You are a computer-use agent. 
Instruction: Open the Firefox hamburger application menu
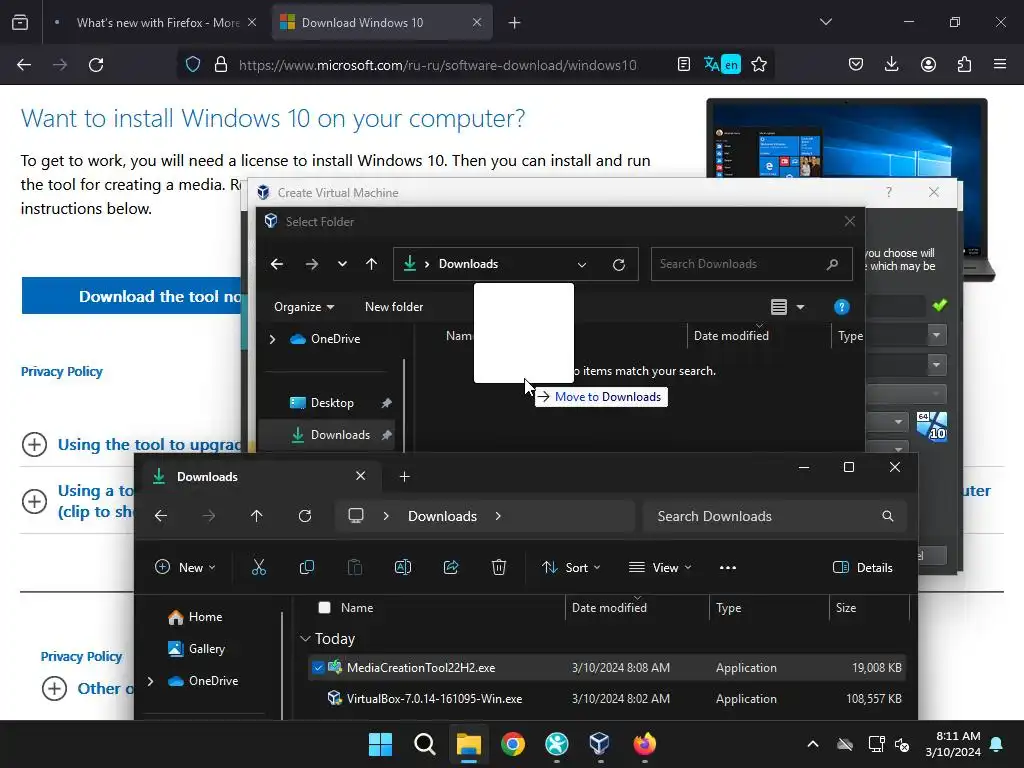1000,65
